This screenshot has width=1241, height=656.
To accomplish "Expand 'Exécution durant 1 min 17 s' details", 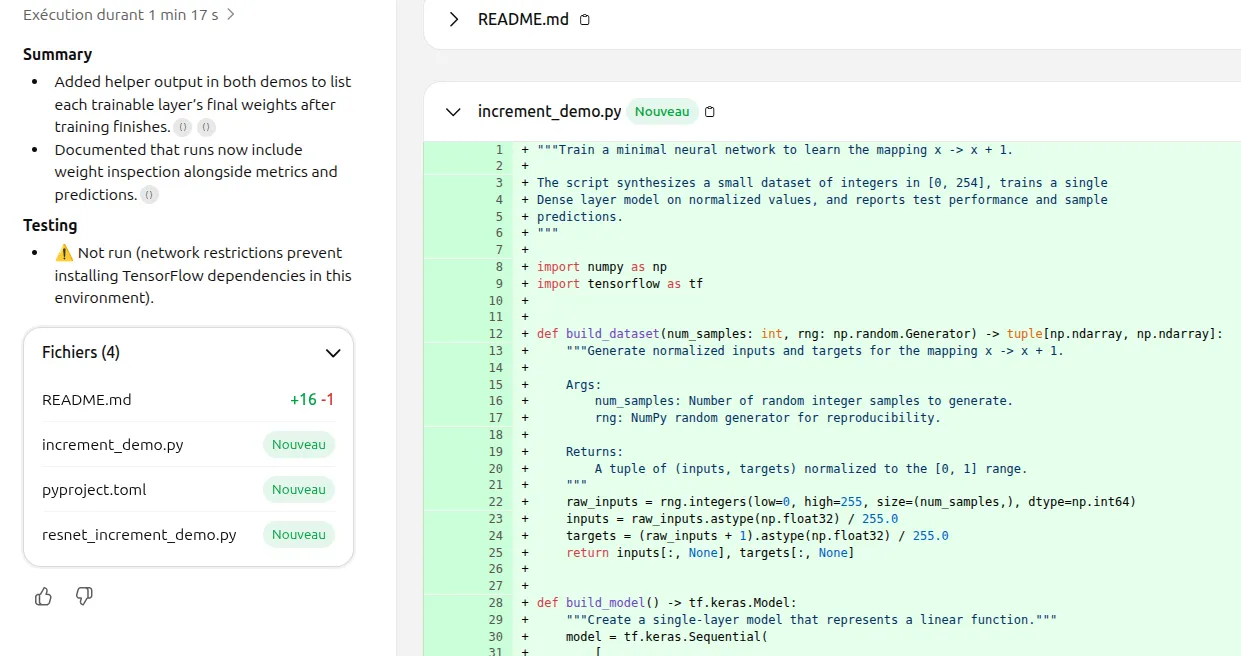I will pyautogui.click(x=231, y=15).
